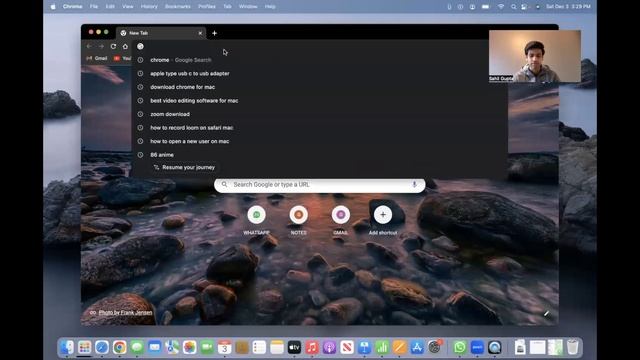
Task: Open Mail from the dock
Action: pyautogui.click(x=155, y=347)
